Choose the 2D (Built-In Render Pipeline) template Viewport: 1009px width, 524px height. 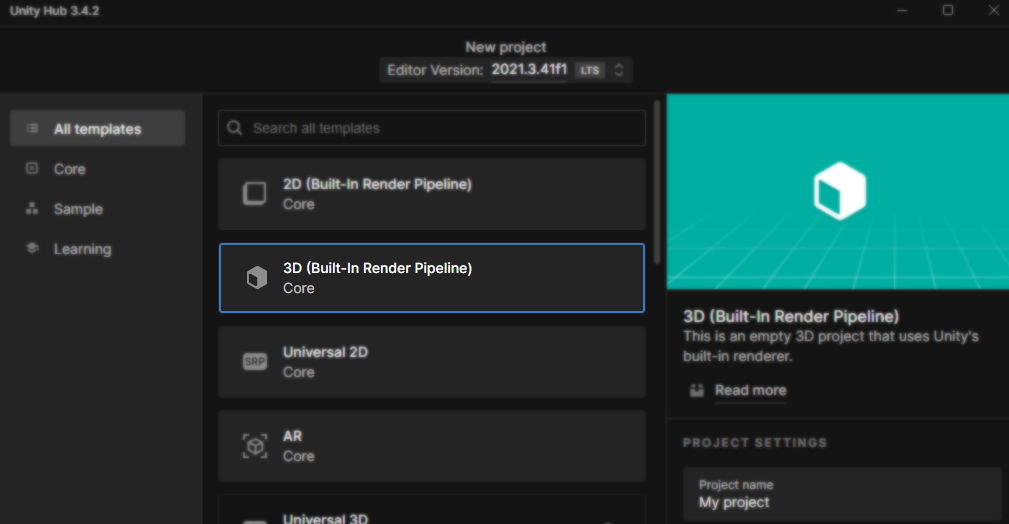click(x=432, y=194)
